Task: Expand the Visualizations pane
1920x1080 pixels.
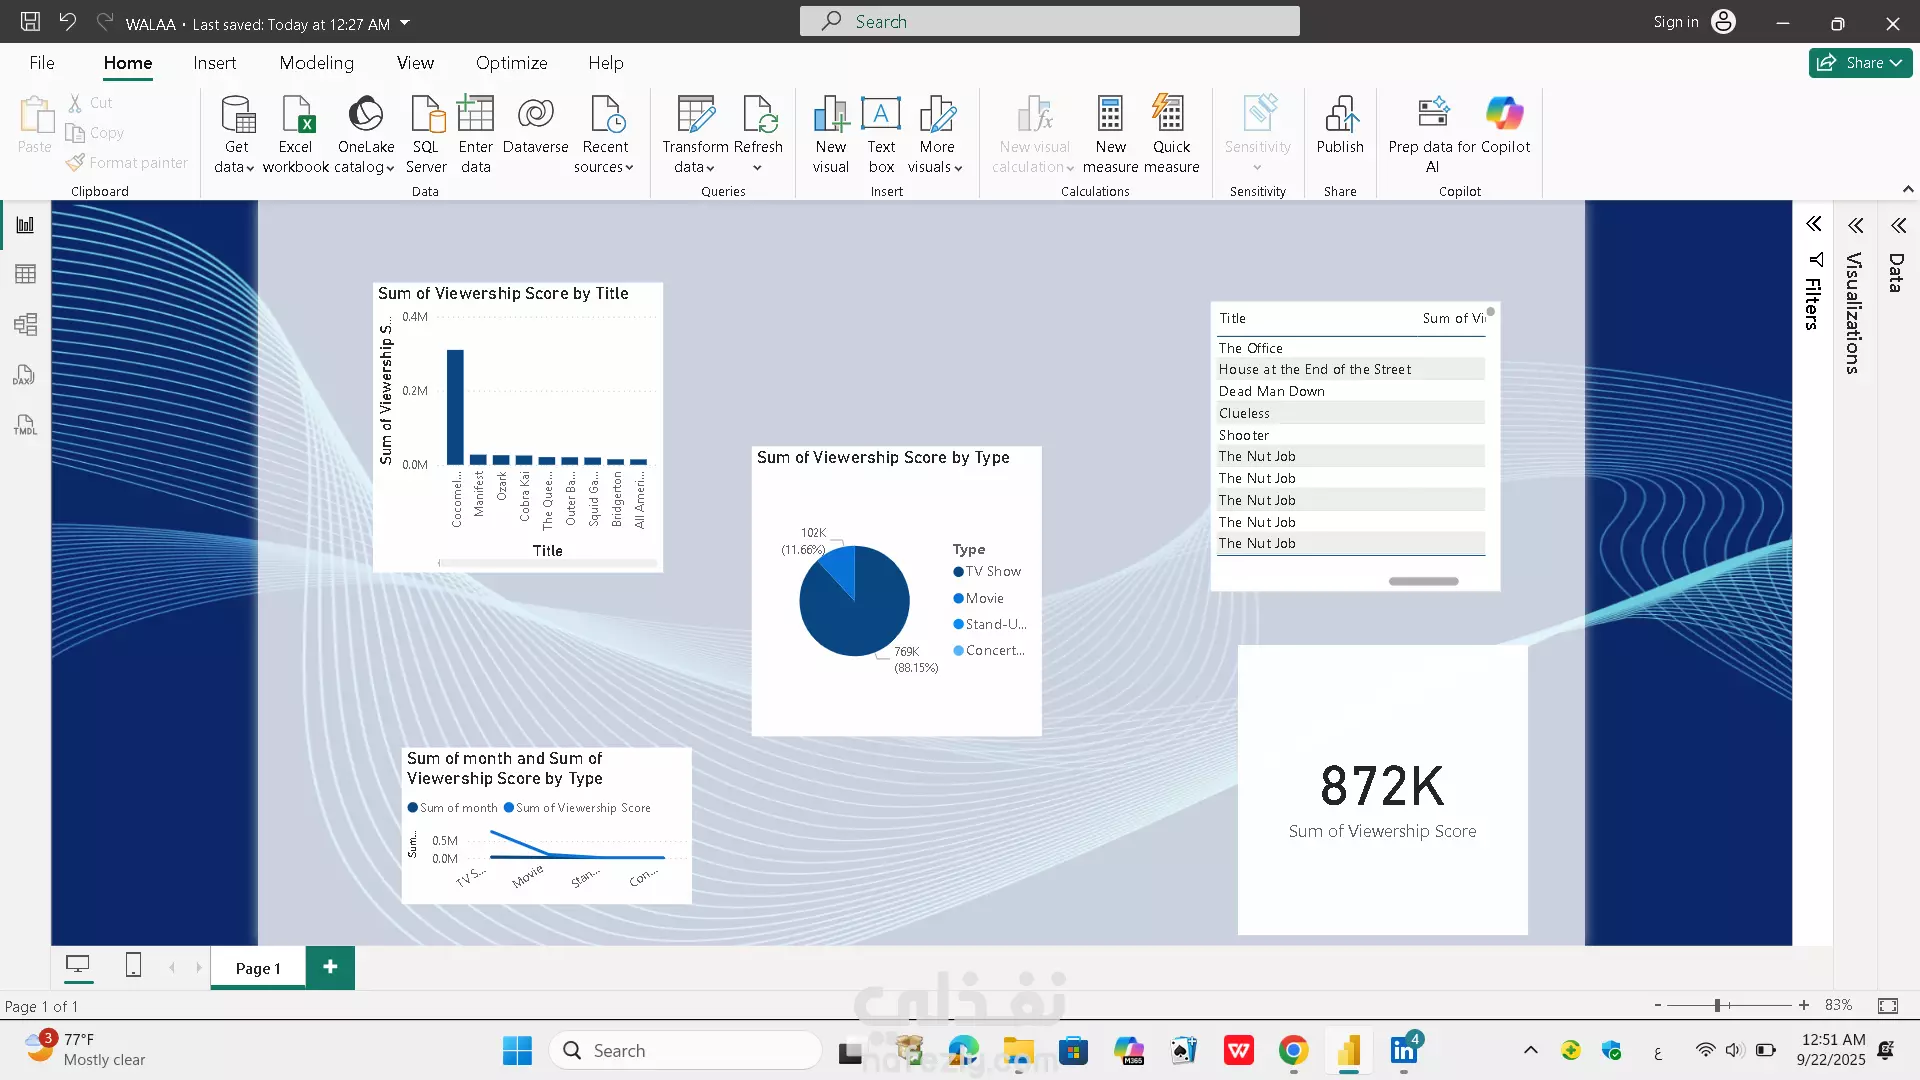Action: (1855, 225)
